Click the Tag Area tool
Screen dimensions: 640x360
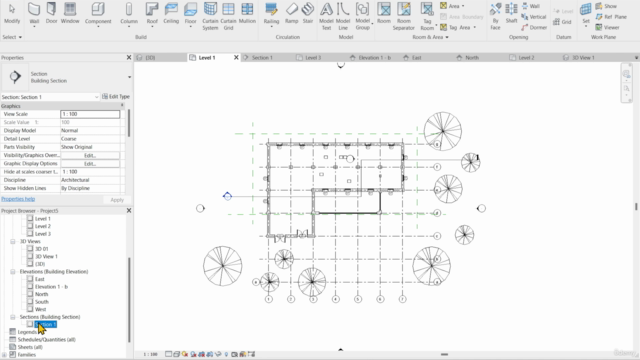coord(458,27)
